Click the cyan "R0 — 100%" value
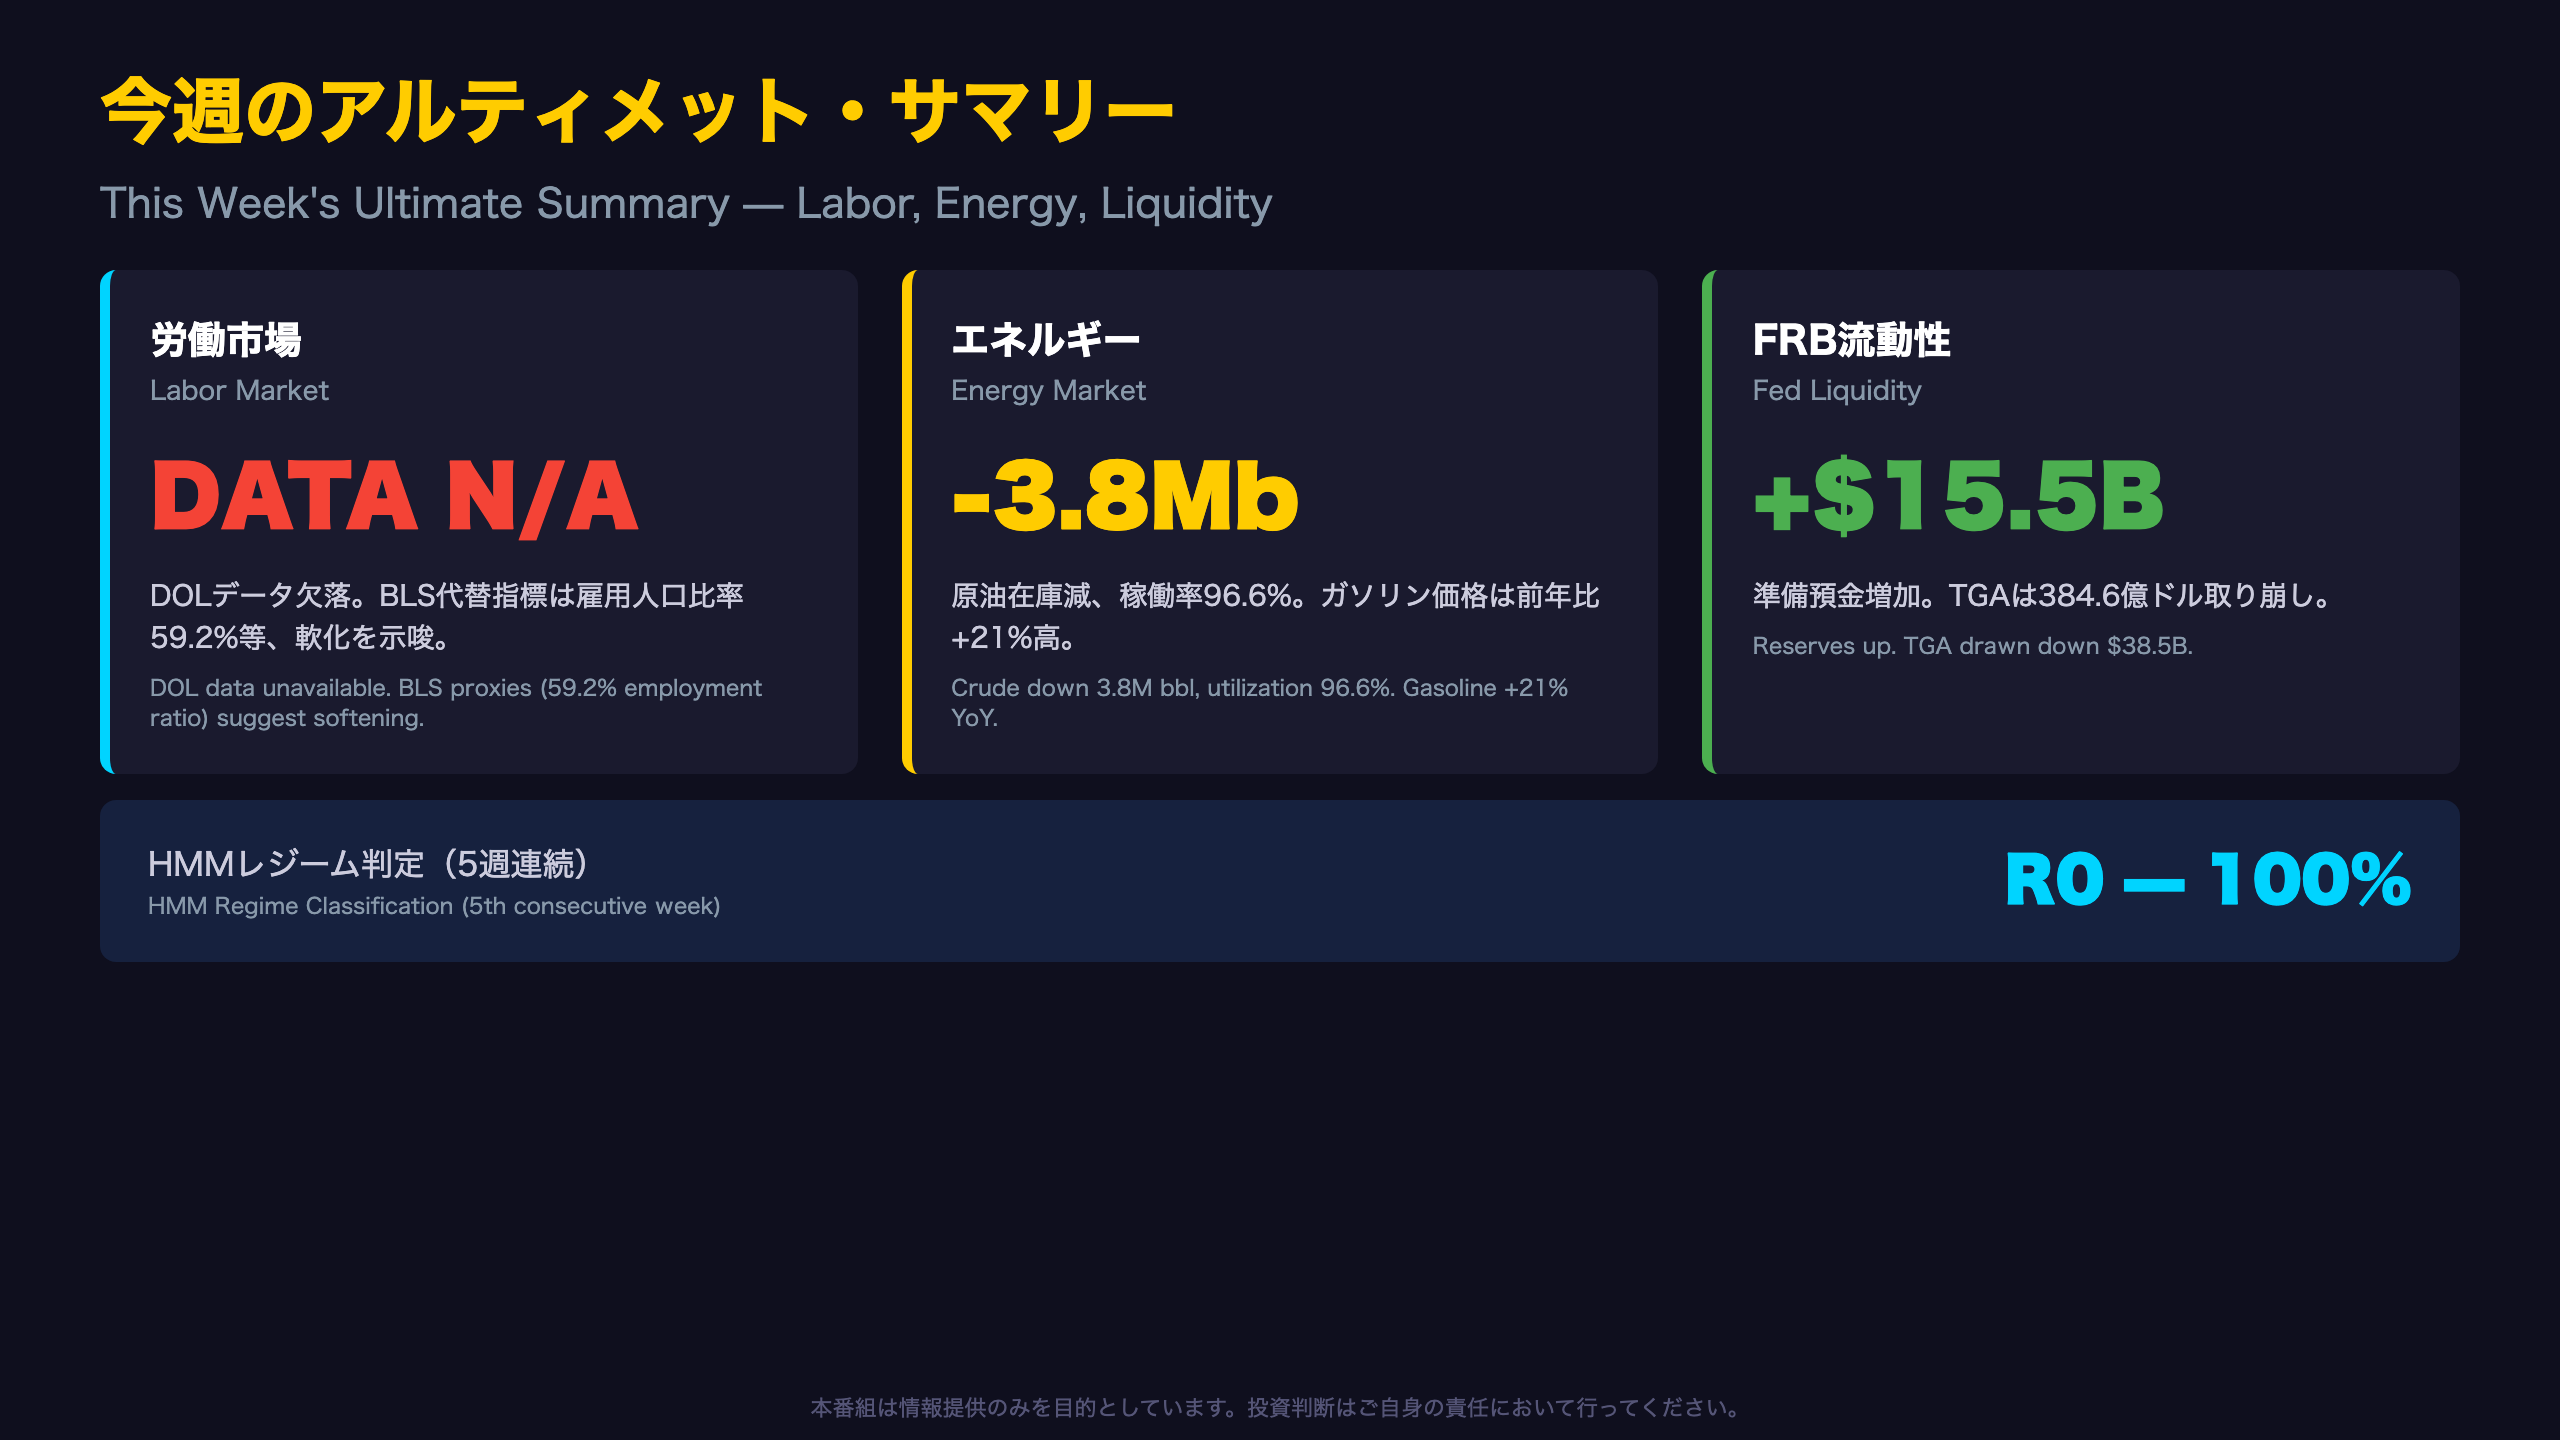This screenshot has width=2560, height=1440. coord(2209,881)
